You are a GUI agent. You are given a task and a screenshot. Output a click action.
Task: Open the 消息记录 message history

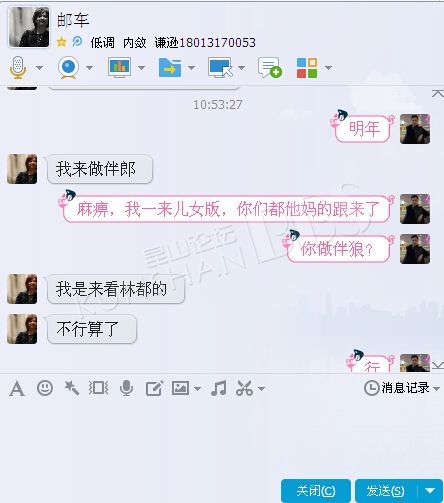coord(401,388)
